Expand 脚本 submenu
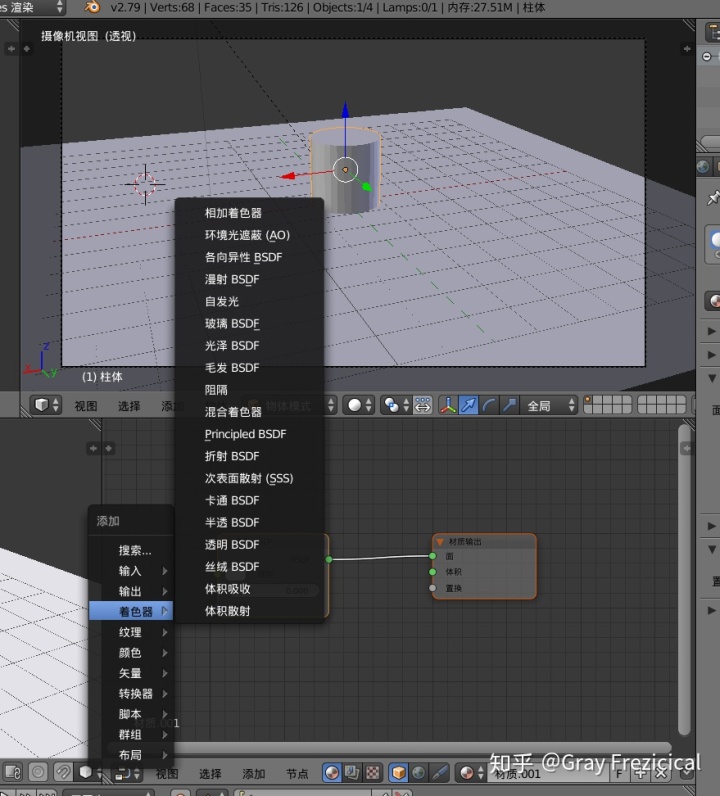Viewport: 720px width, 796px height. (131, 714)
